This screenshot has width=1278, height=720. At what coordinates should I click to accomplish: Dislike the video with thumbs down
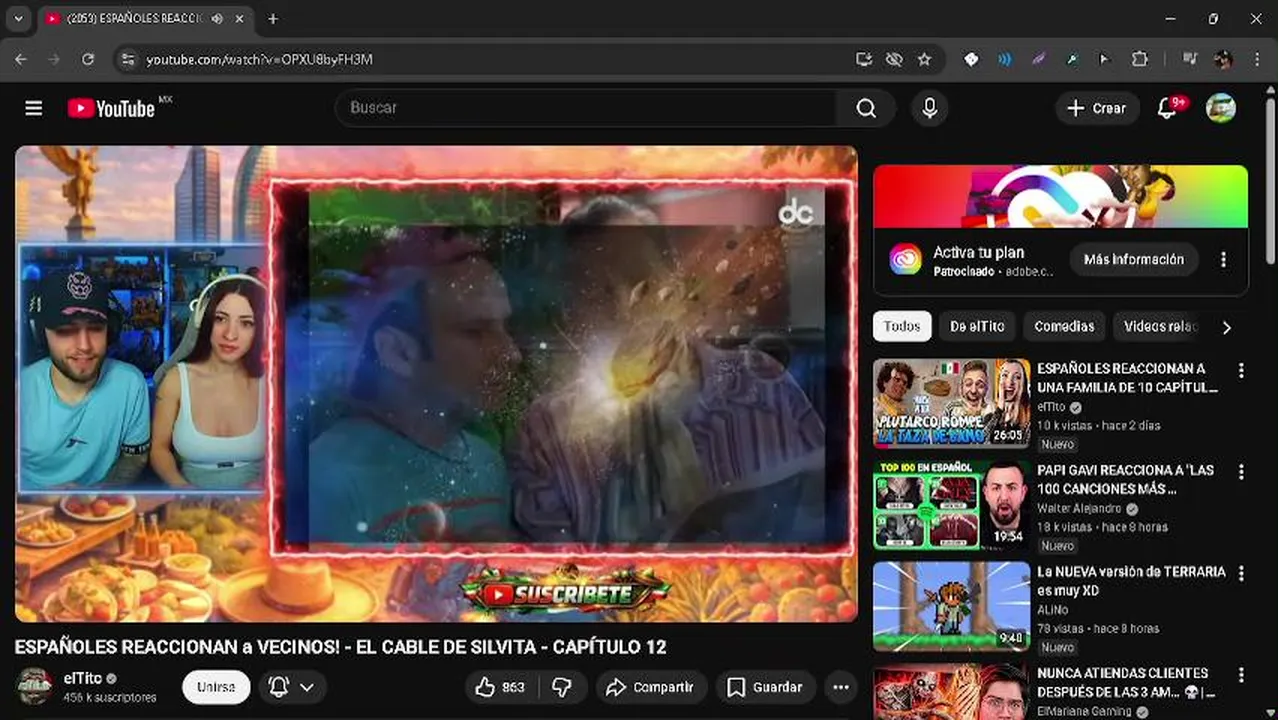tap(562, 687)
